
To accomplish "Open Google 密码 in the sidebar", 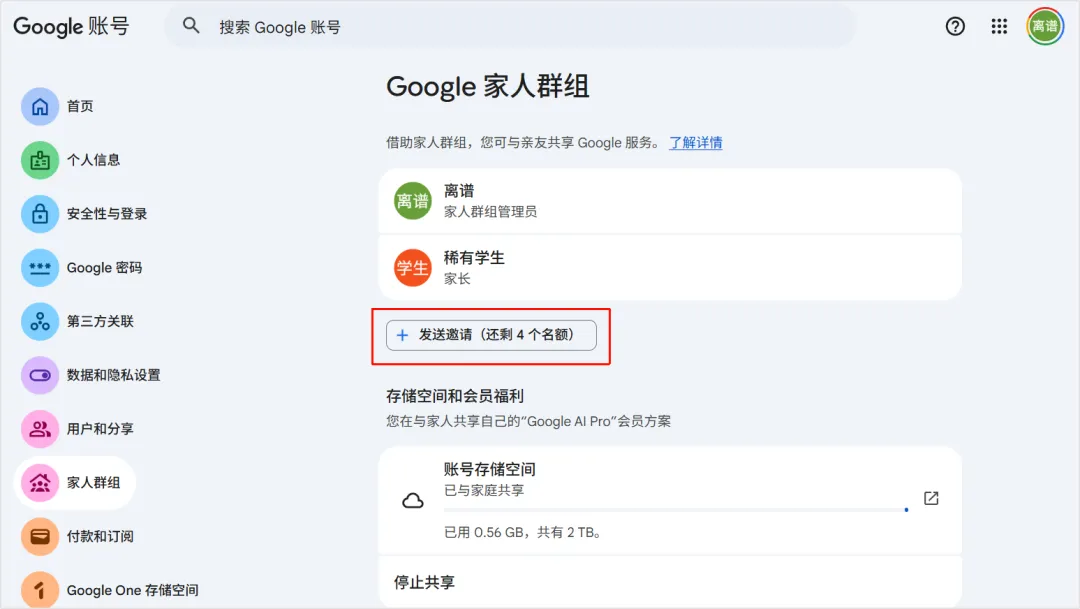I will (104, 268).
